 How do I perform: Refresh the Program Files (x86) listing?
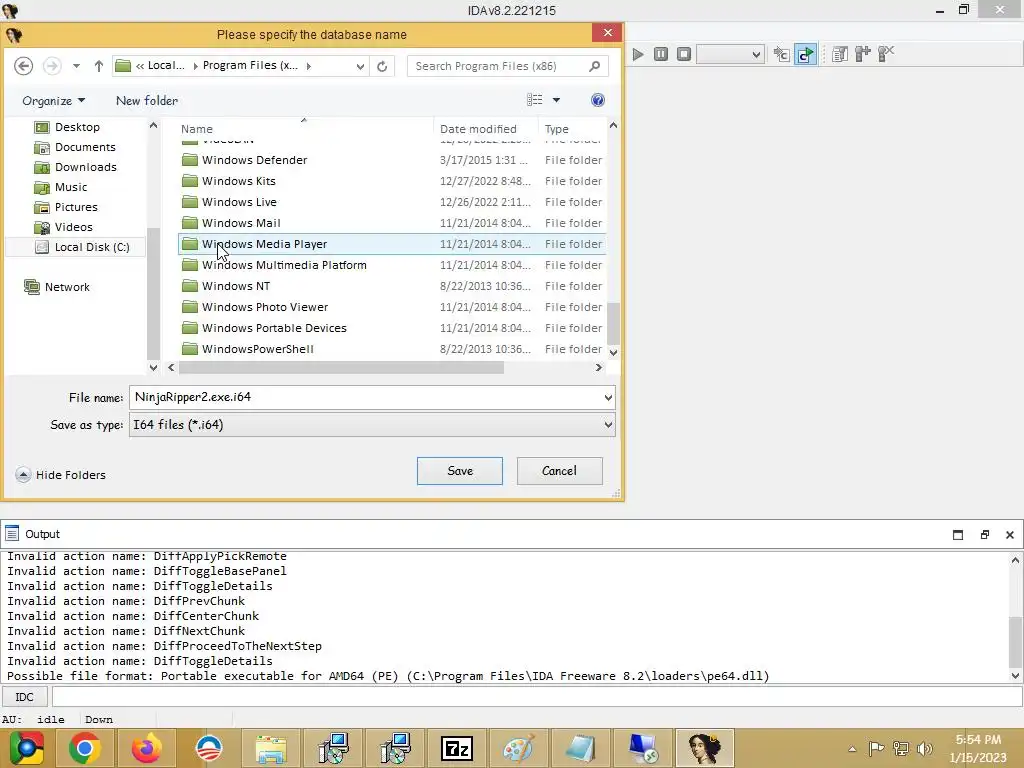click(x=382, y=66)
